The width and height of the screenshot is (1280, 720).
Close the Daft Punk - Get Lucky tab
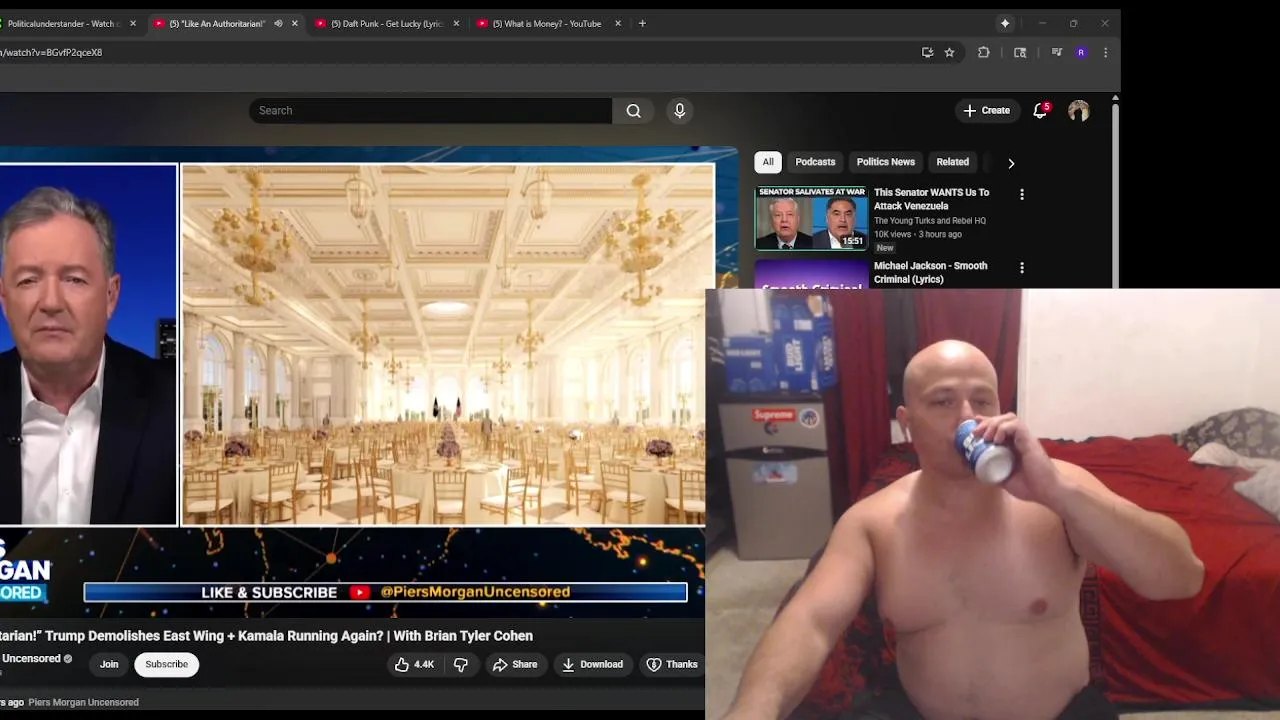click(x=457, y=23)
